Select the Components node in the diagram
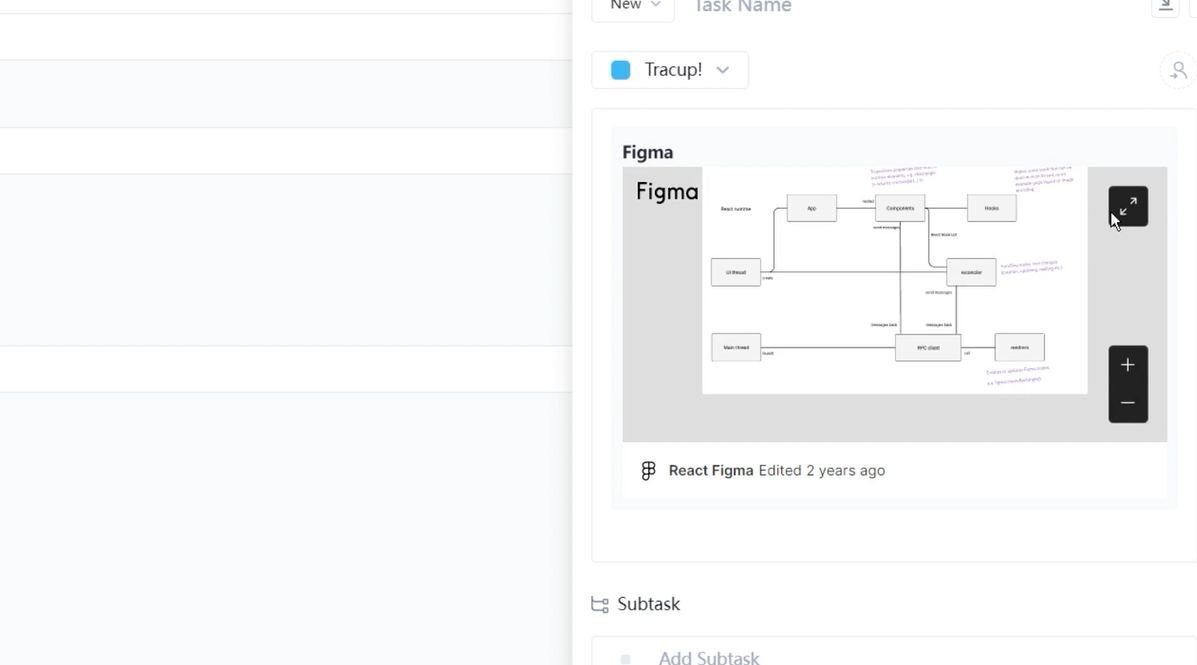1197x665 pixels. click(900, 208)
